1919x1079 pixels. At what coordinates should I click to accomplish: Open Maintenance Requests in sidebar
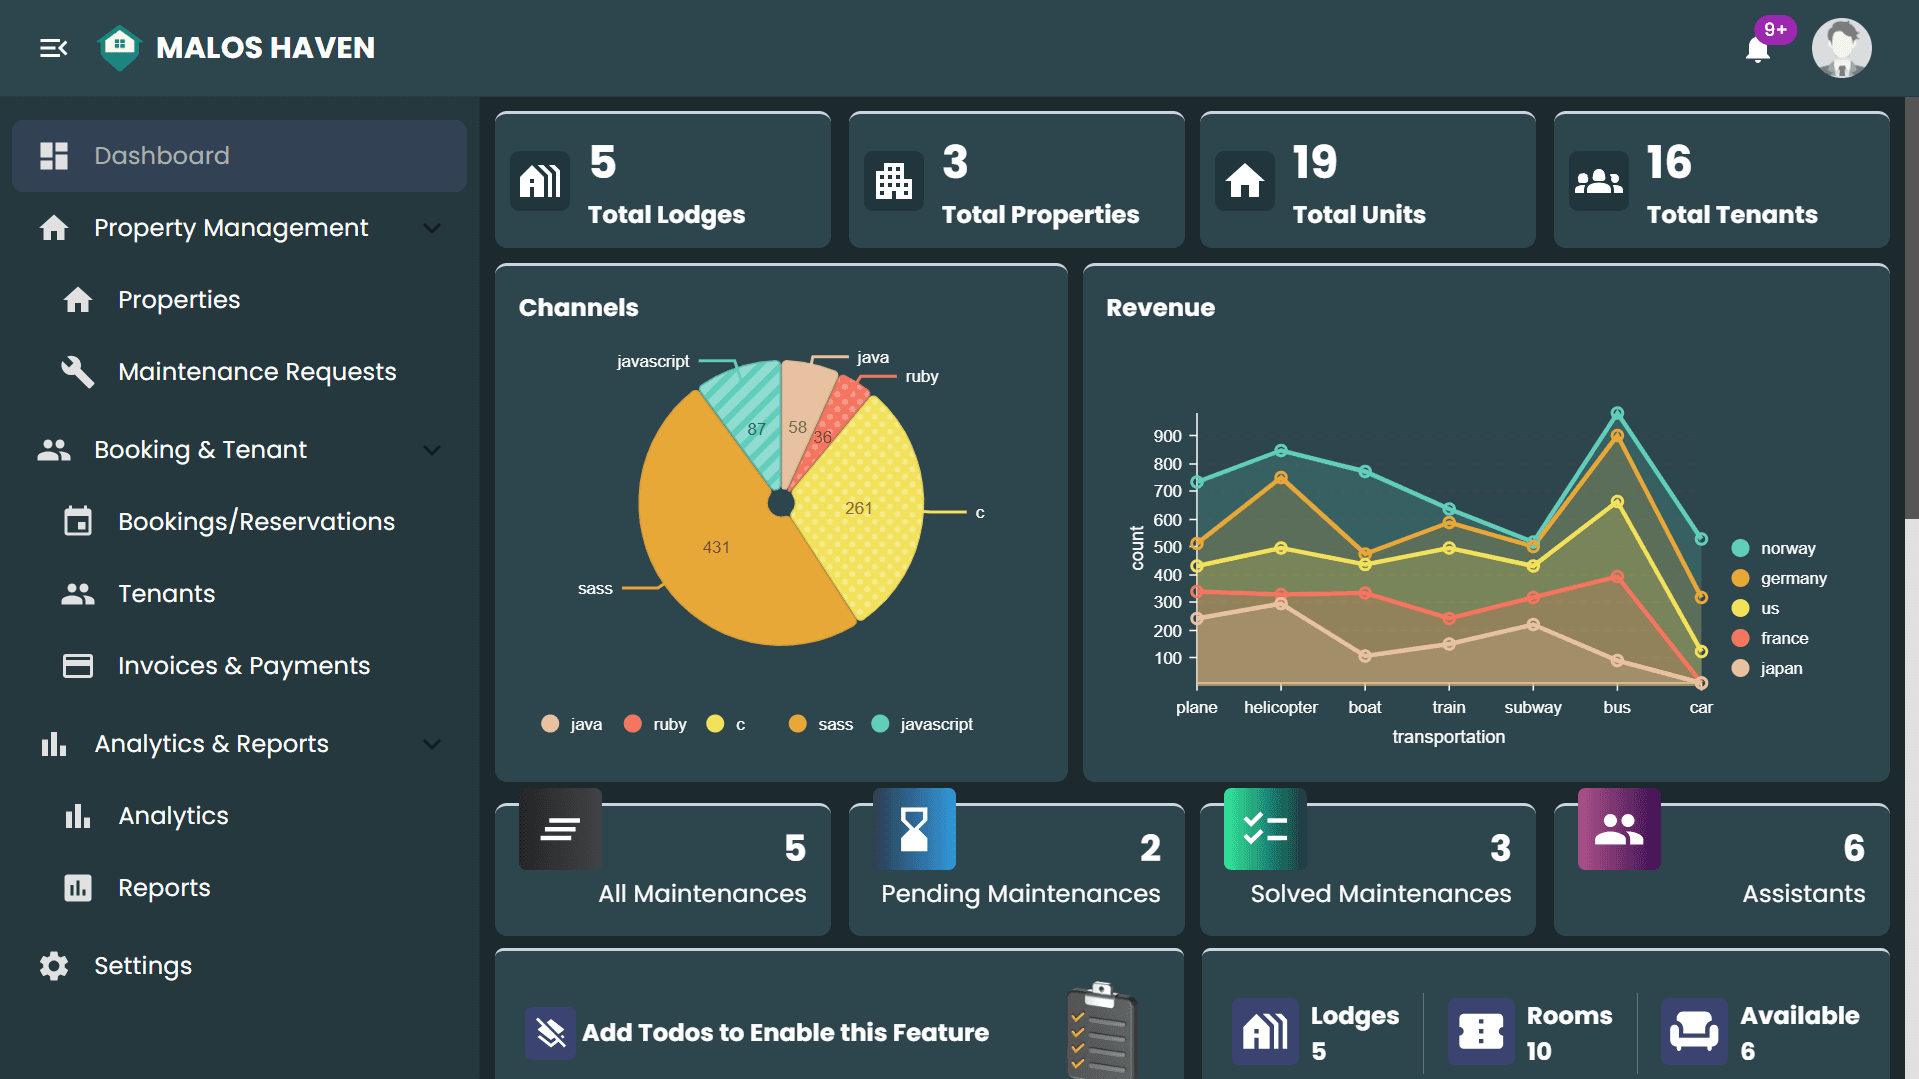[239, 372]
